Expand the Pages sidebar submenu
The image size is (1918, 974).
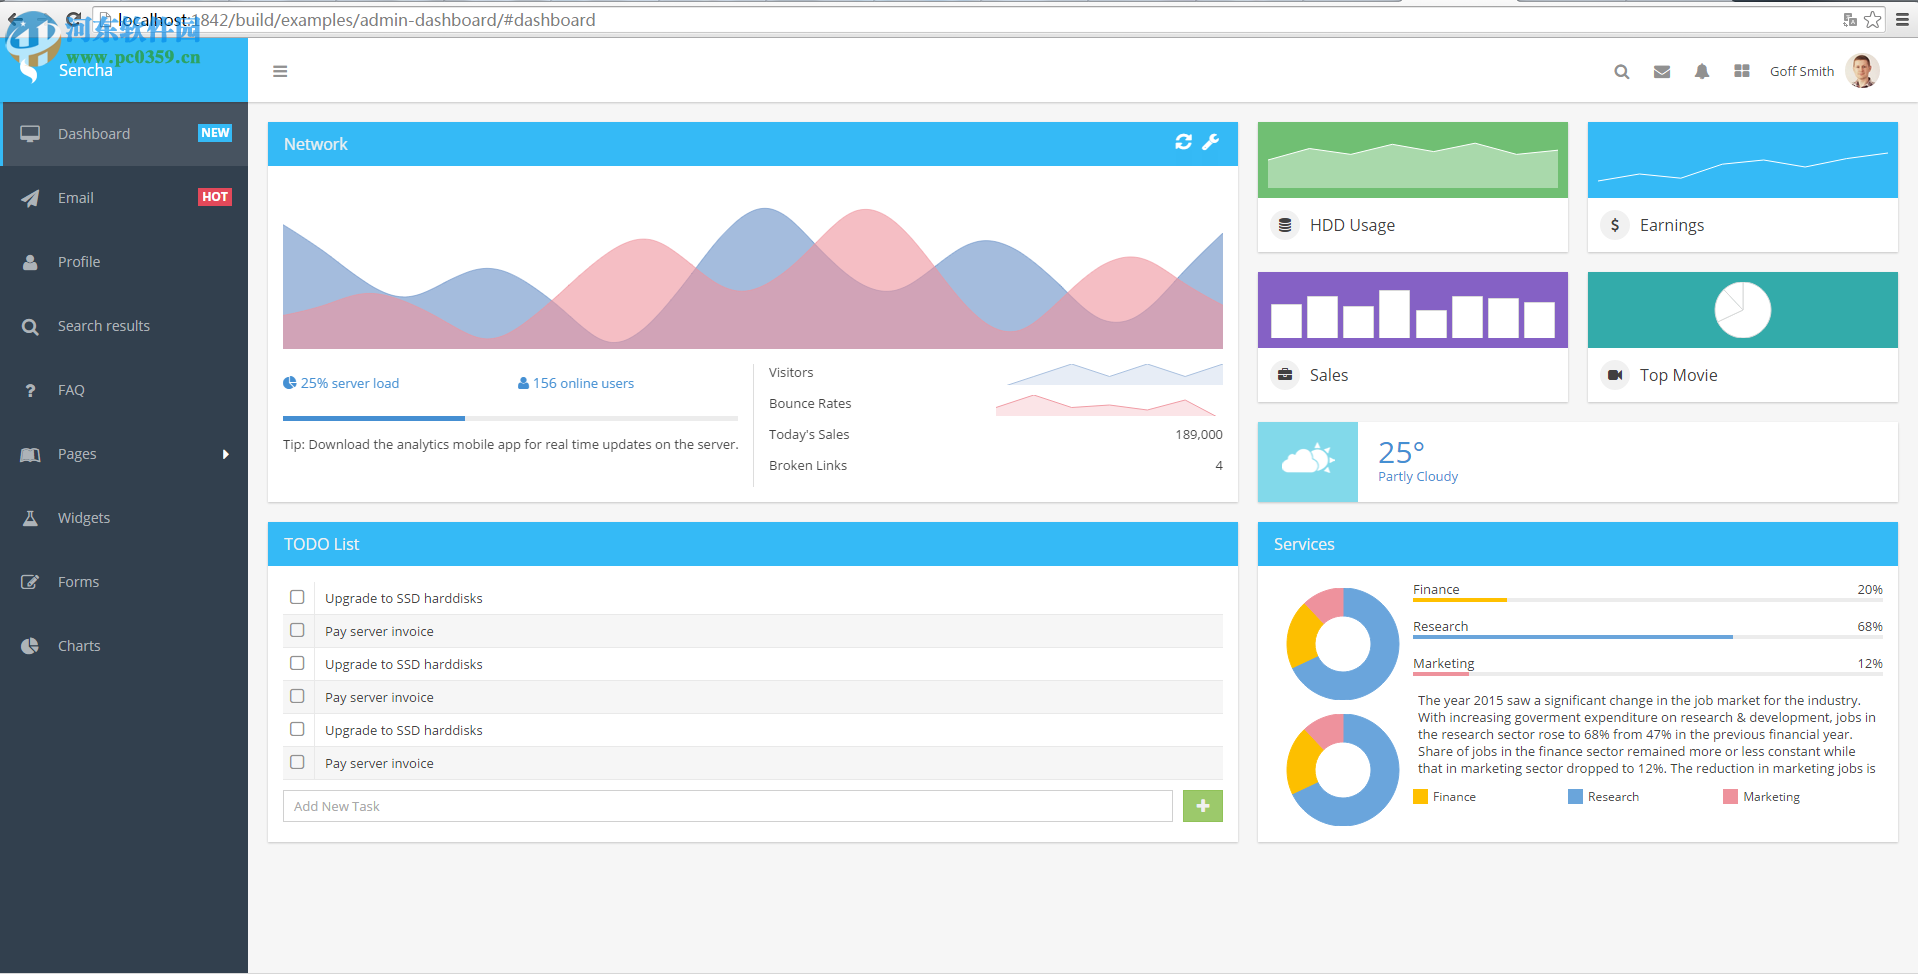tap(124, 453)
